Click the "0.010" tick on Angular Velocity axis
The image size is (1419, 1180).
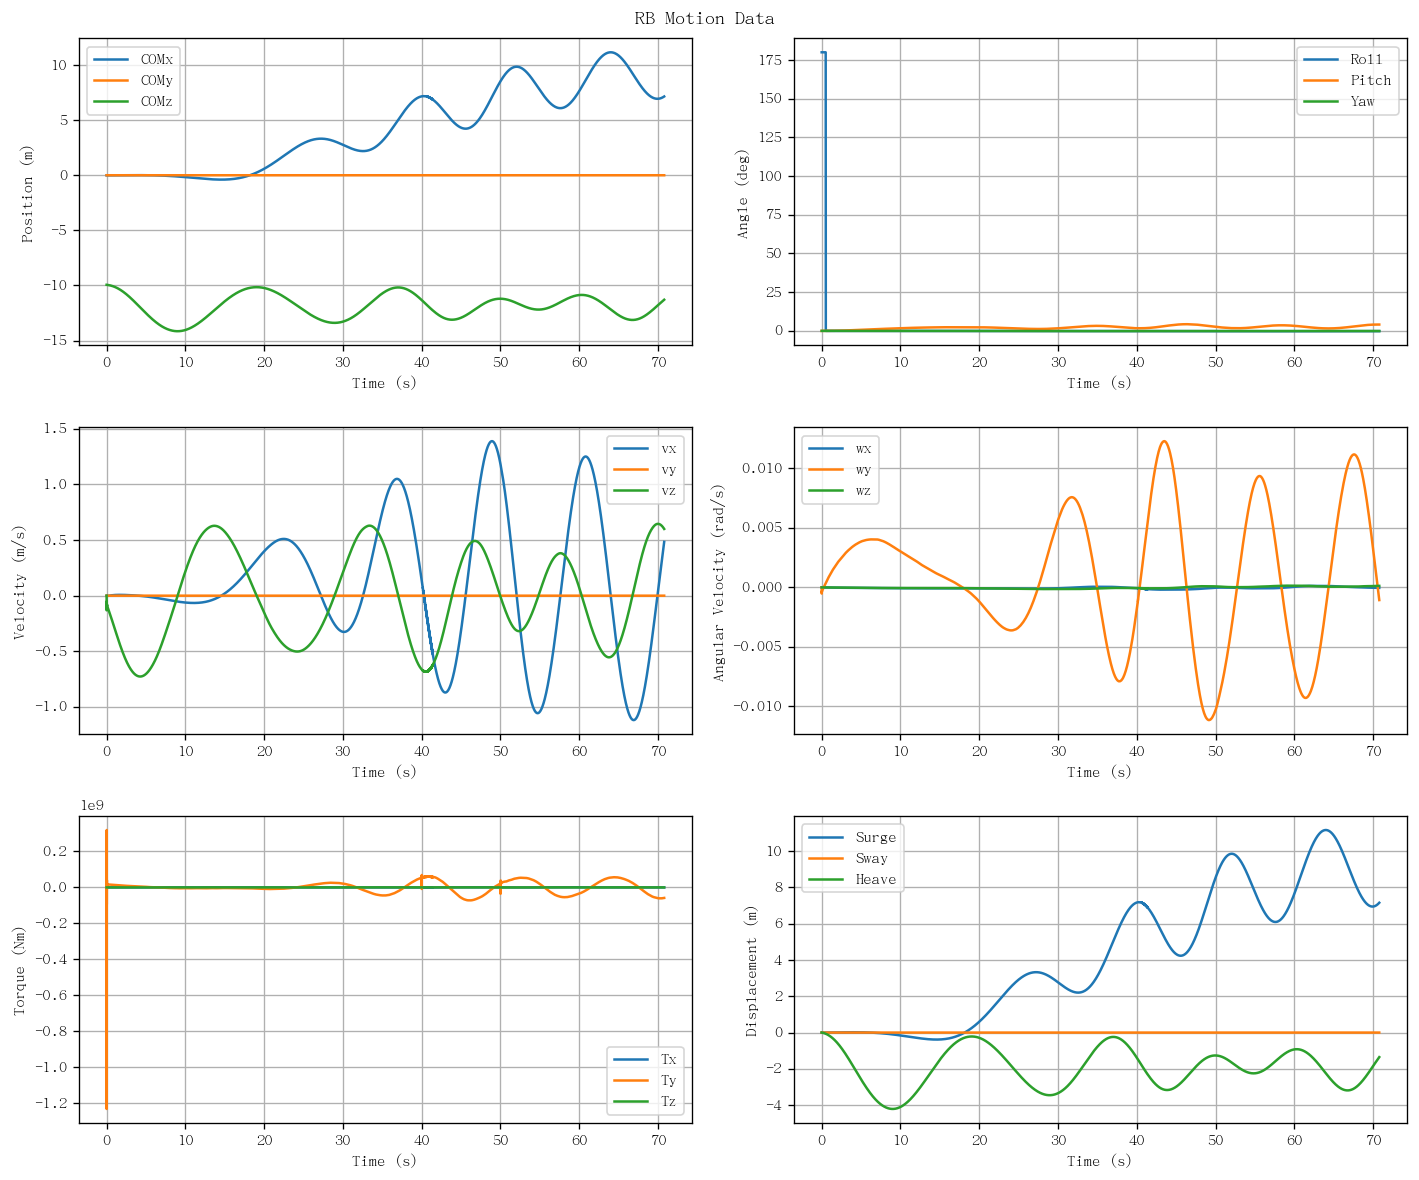click(x=766, y=468)
